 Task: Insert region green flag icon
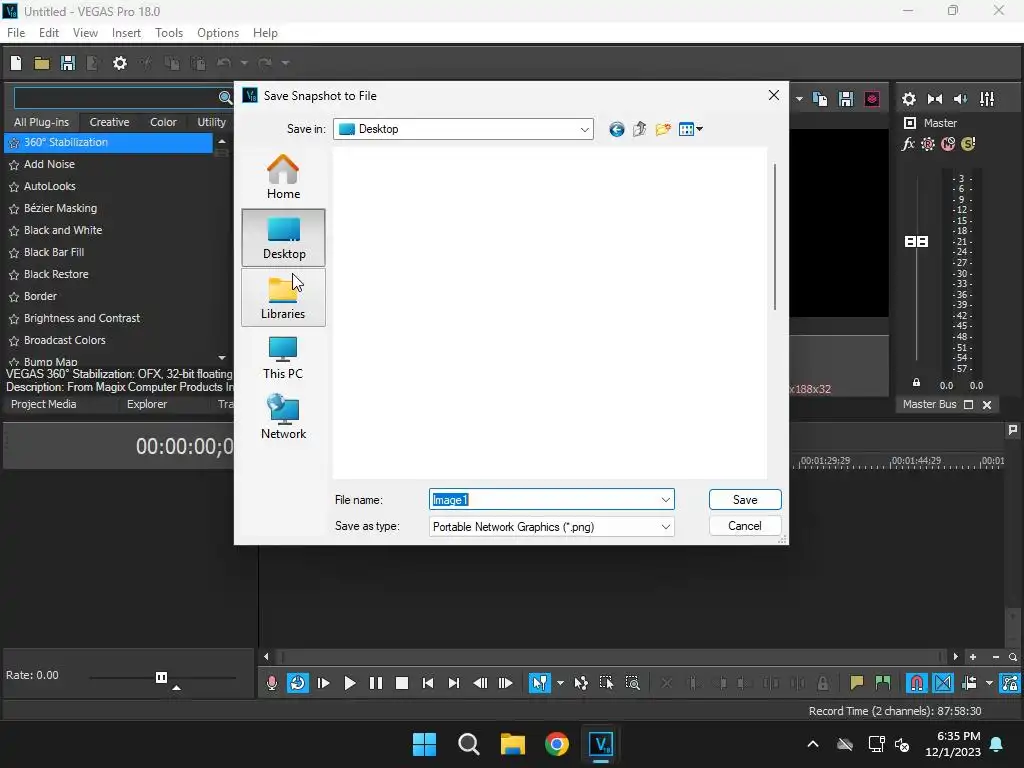(x=882, y=683)
